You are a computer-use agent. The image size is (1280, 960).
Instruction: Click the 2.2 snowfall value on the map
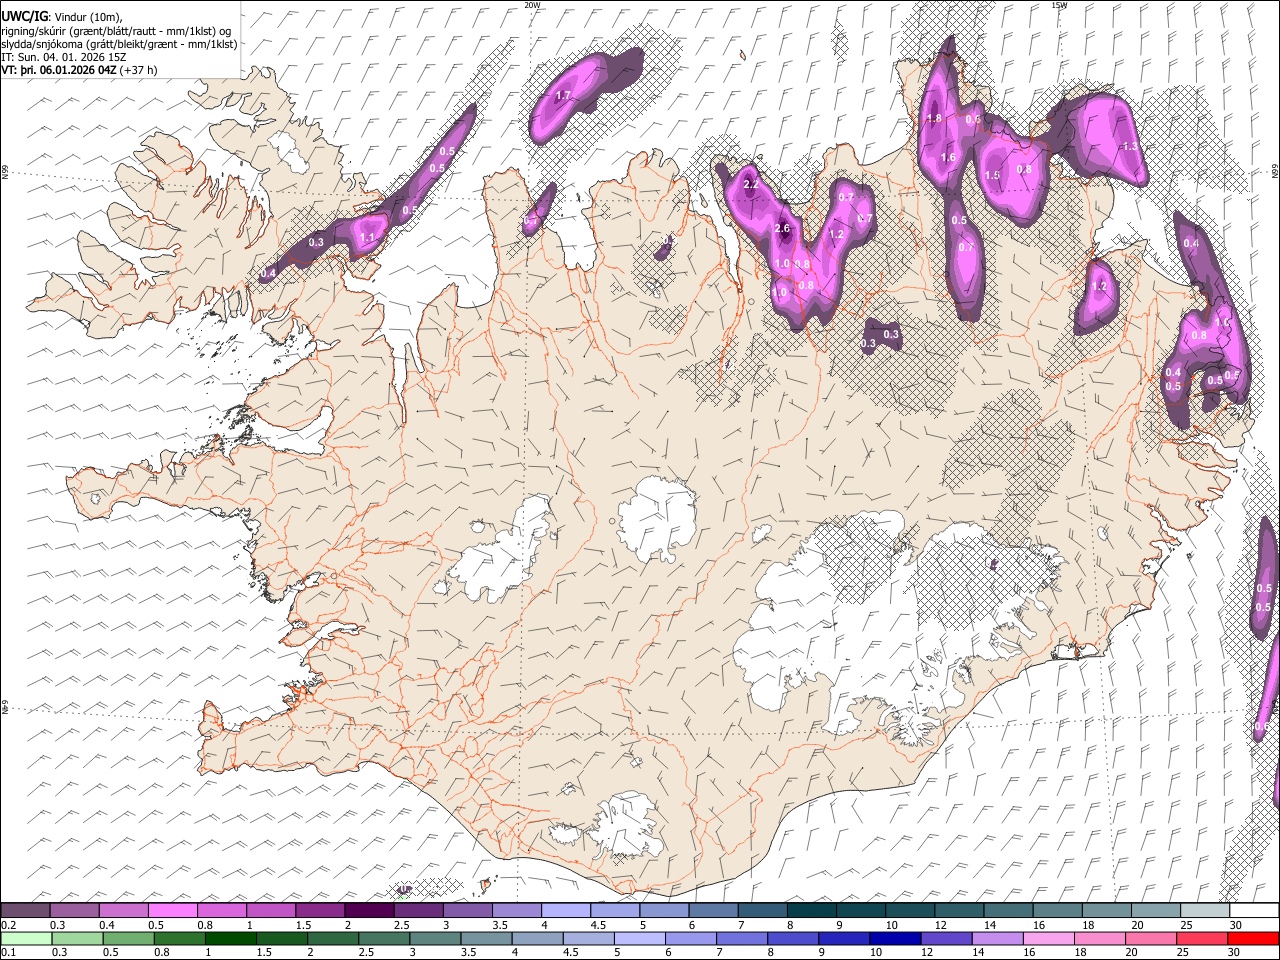point(752,185)
